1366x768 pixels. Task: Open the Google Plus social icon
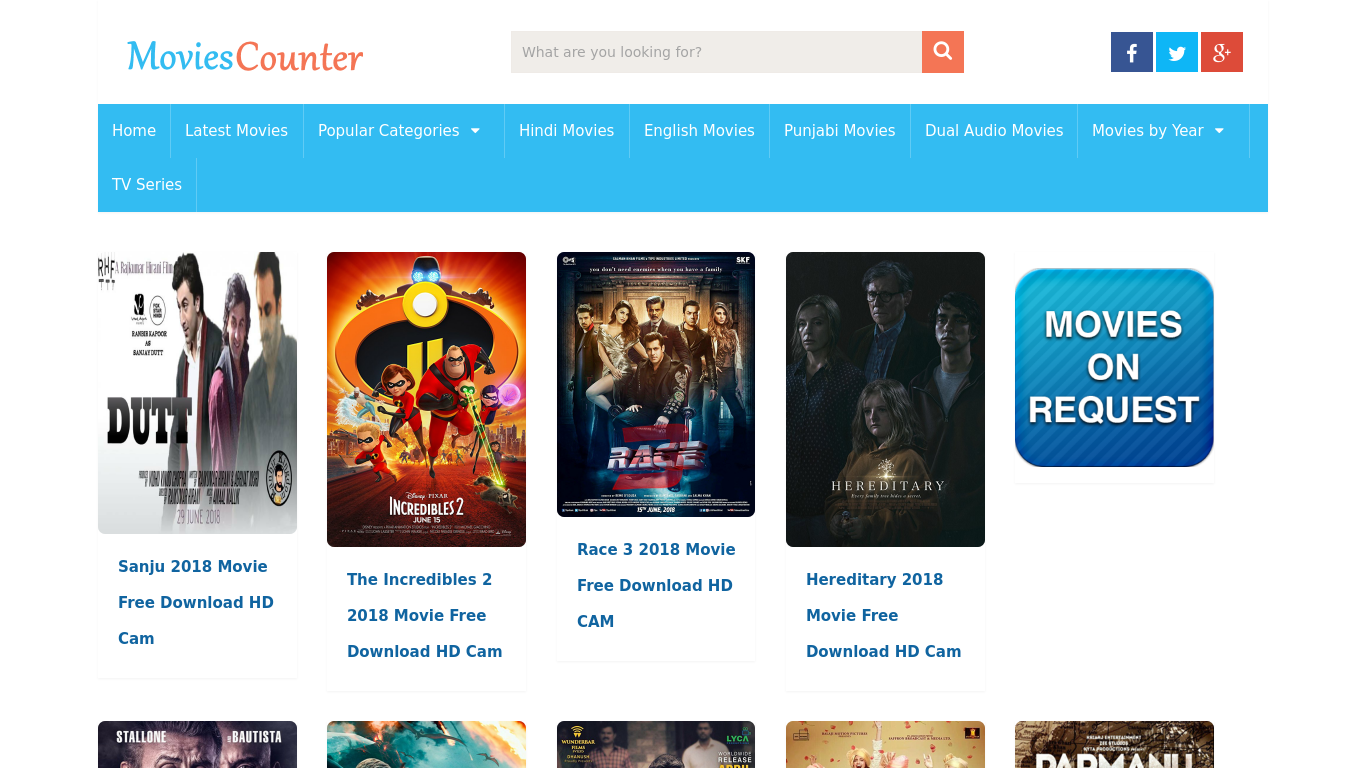[1222, 52]
